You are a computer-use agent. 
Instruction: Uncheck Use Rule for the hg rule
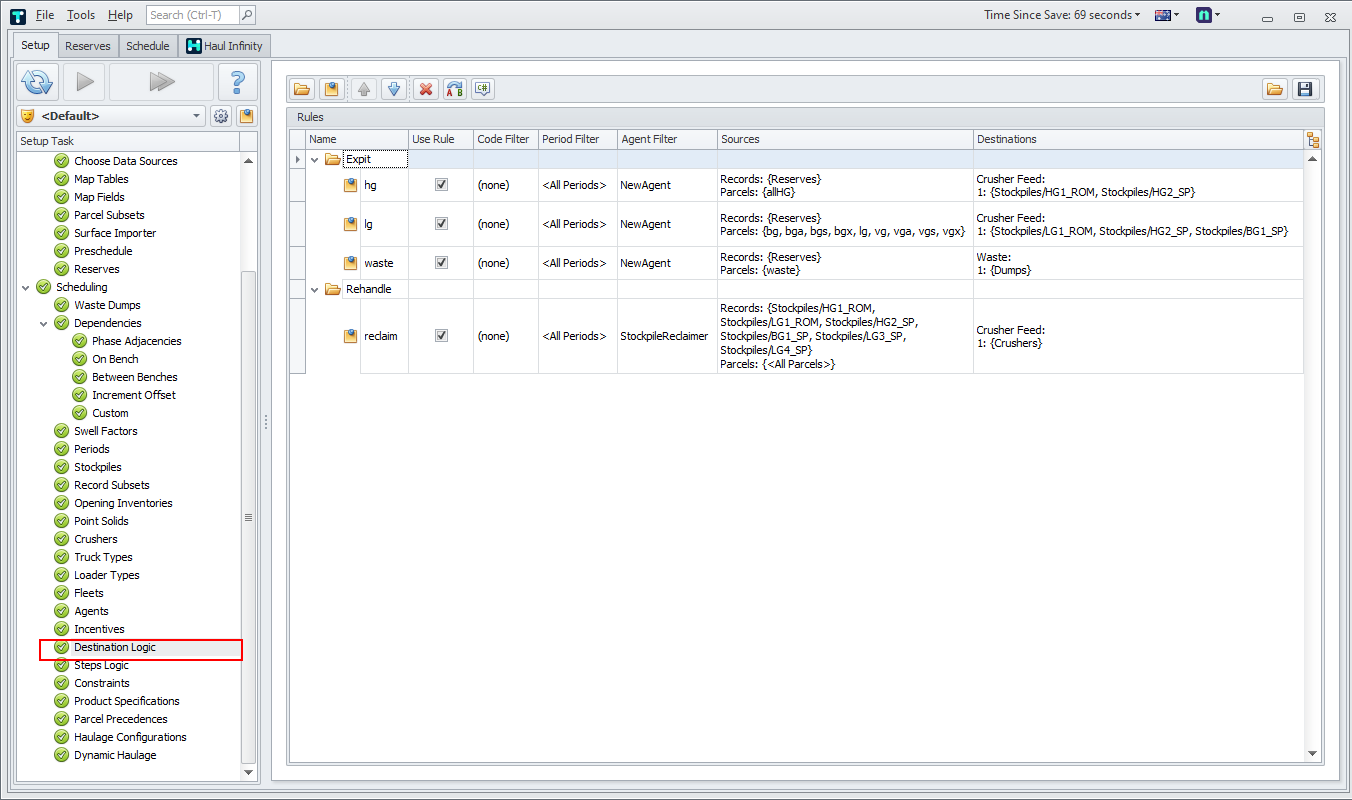coord(441,185)
